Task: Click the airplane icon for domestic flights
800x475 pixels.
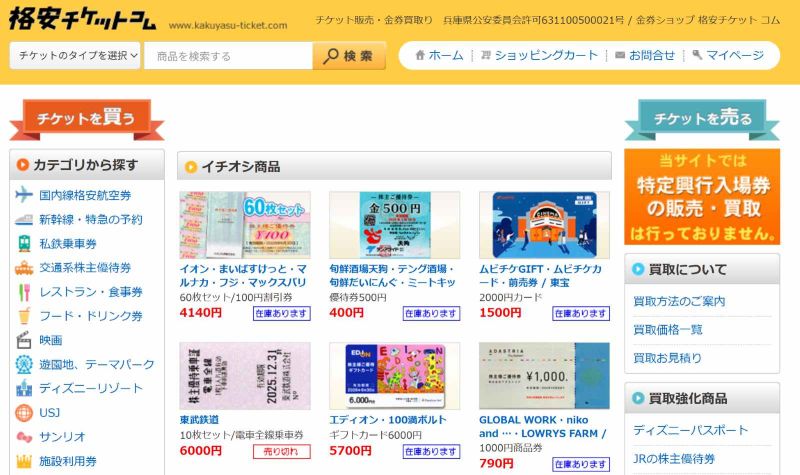Action: point(23,195)
